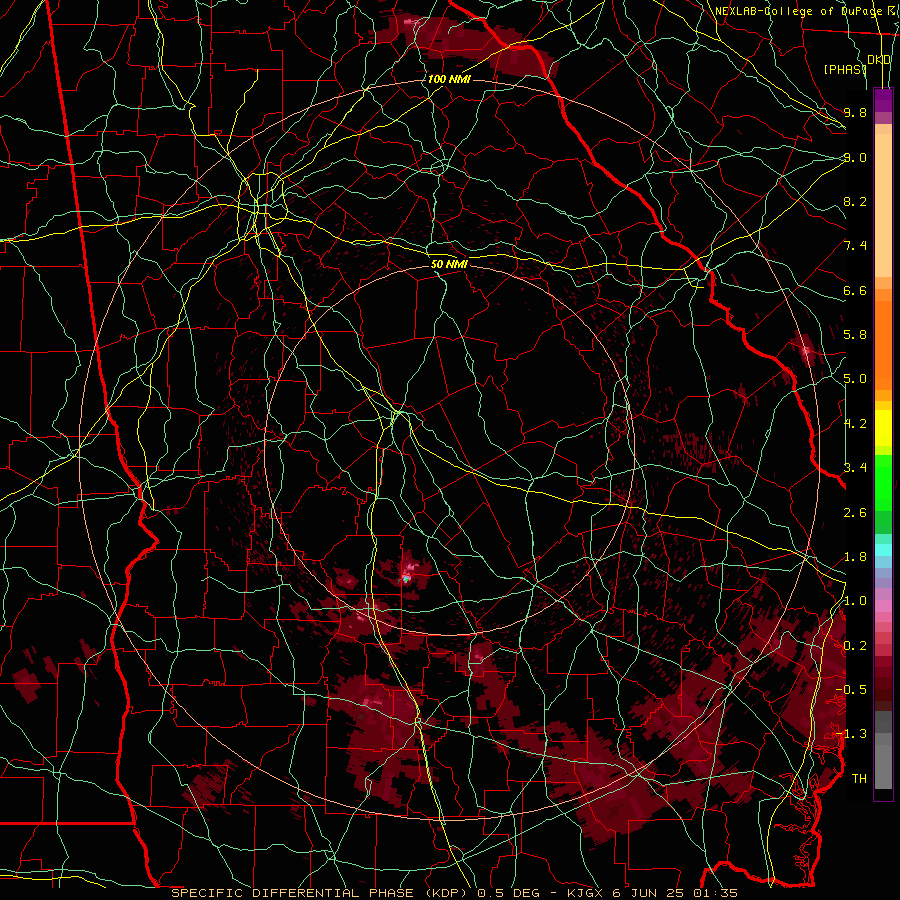
Task: Click "SPECIFIC DIFFERENTIAL PHASE" in the caption
Action: click(x=292, y=893)
